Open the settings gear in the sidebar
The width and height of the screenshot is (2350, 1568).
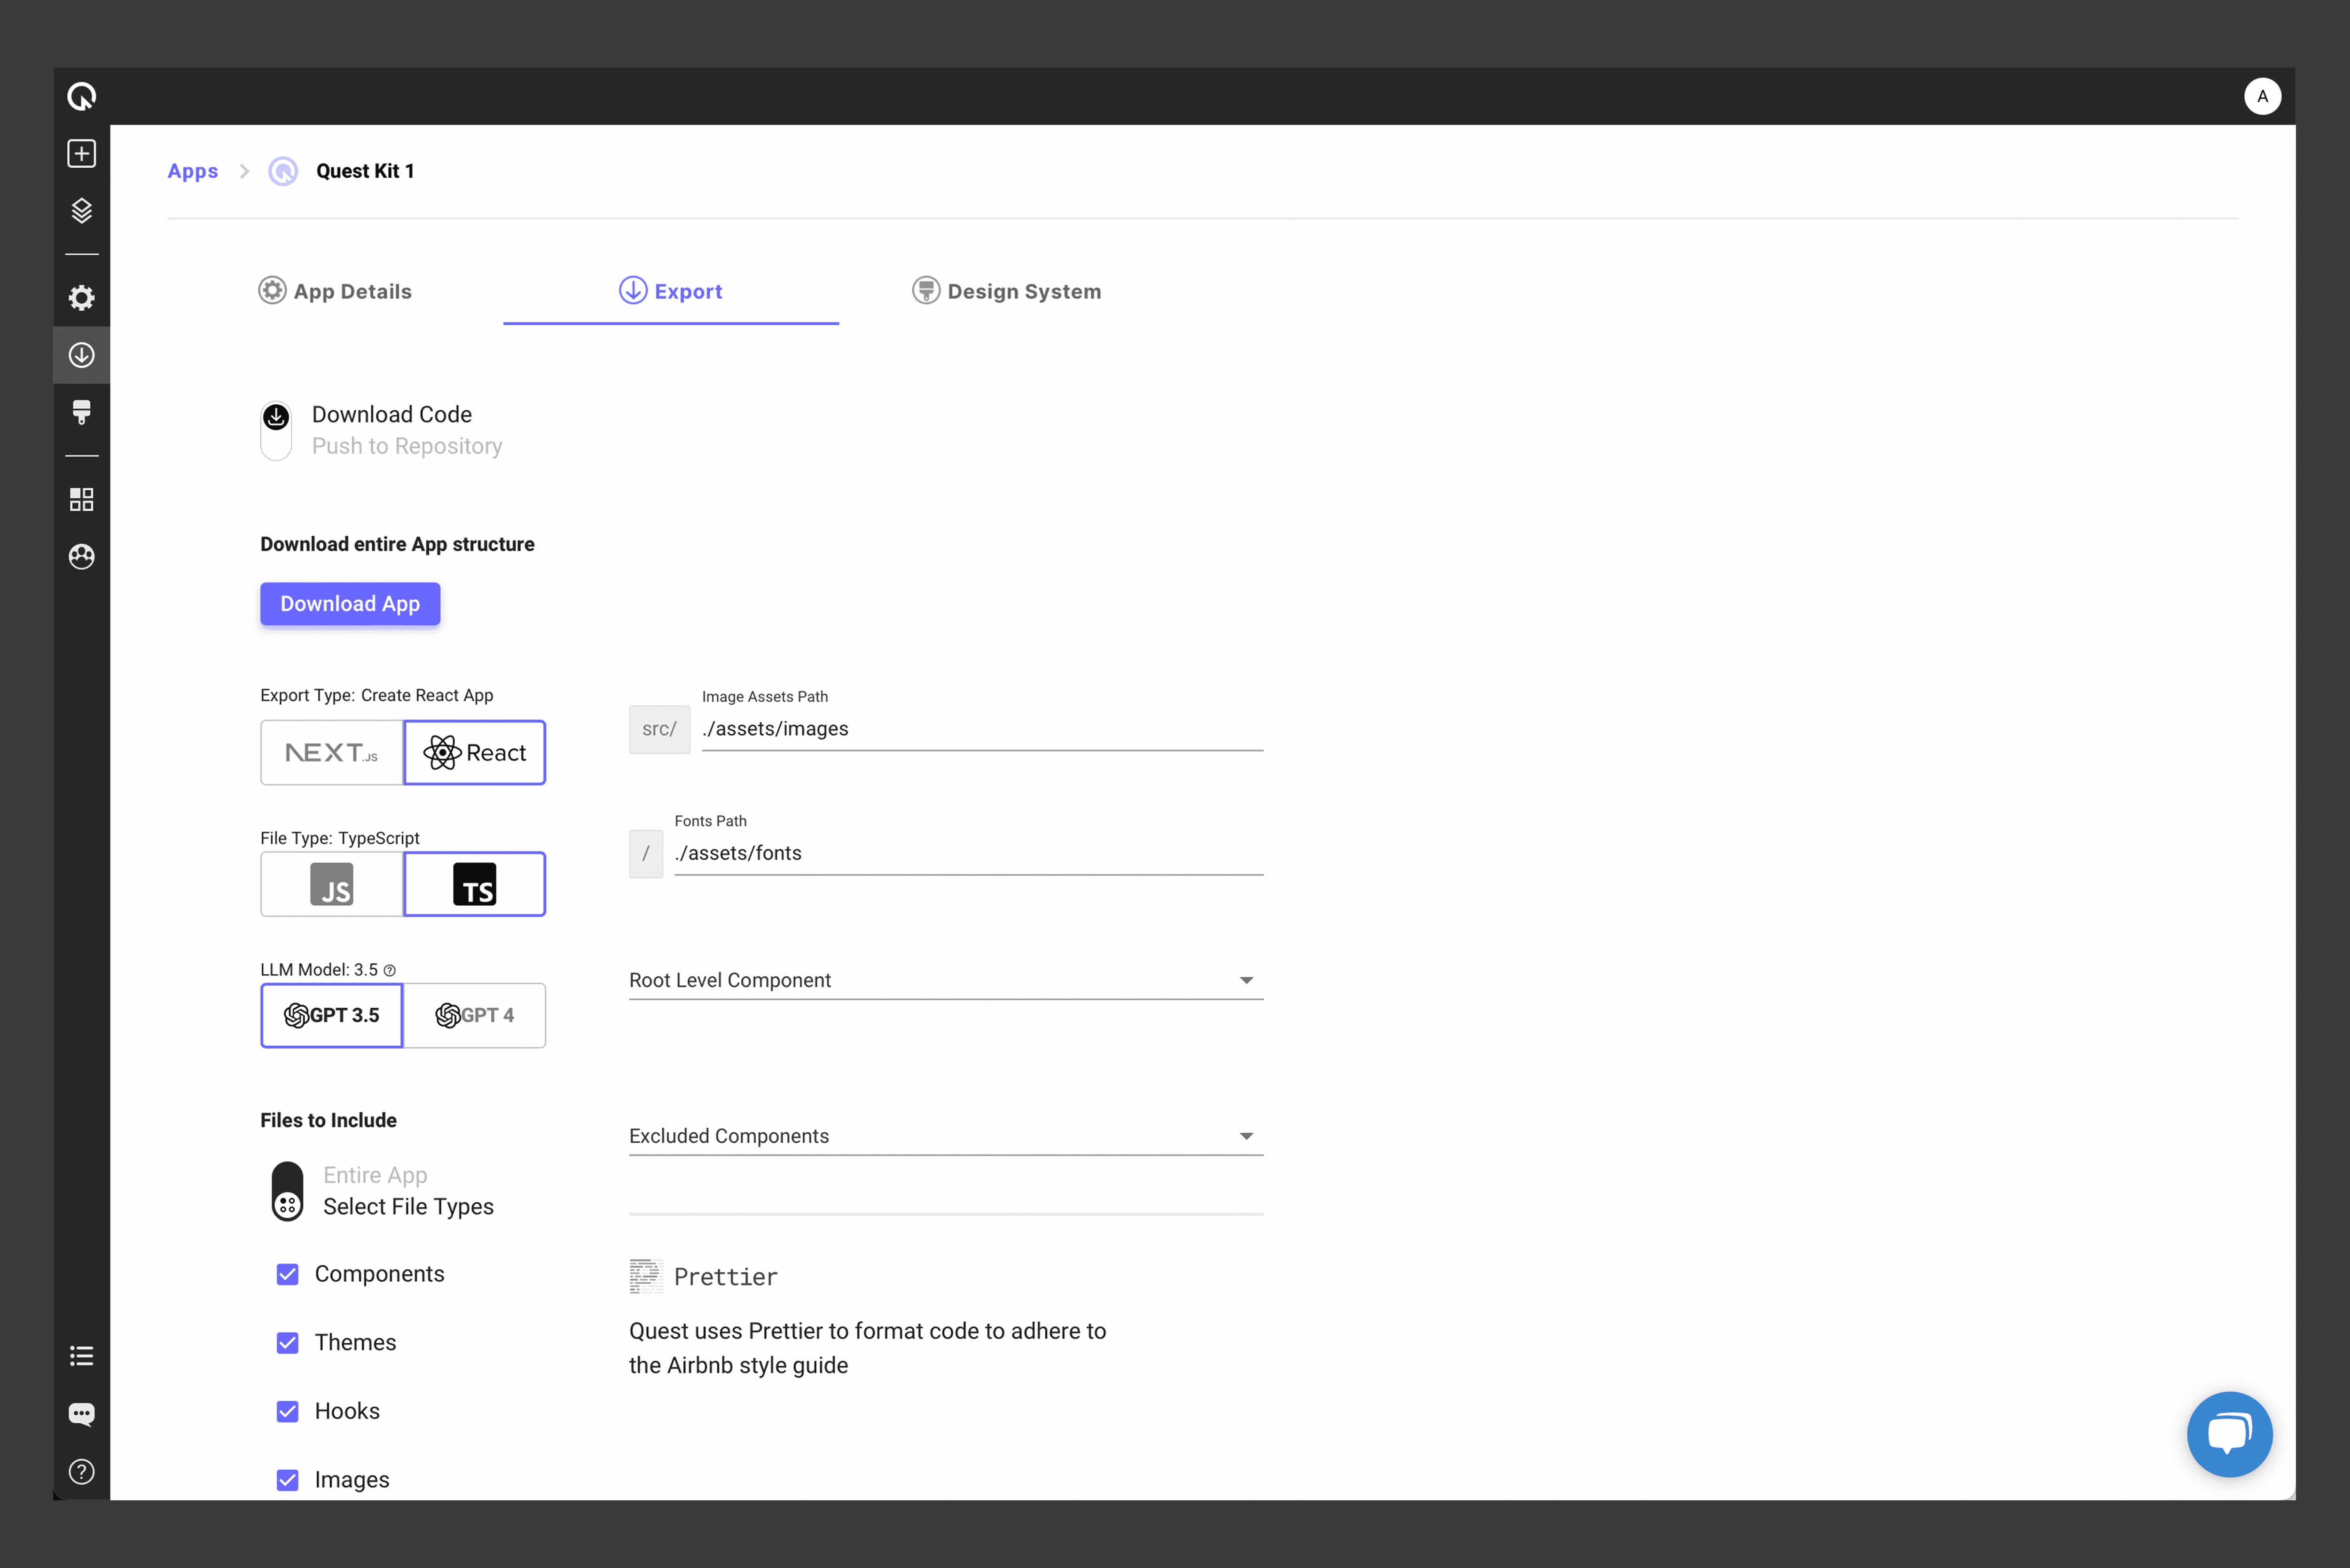[81, 298]
